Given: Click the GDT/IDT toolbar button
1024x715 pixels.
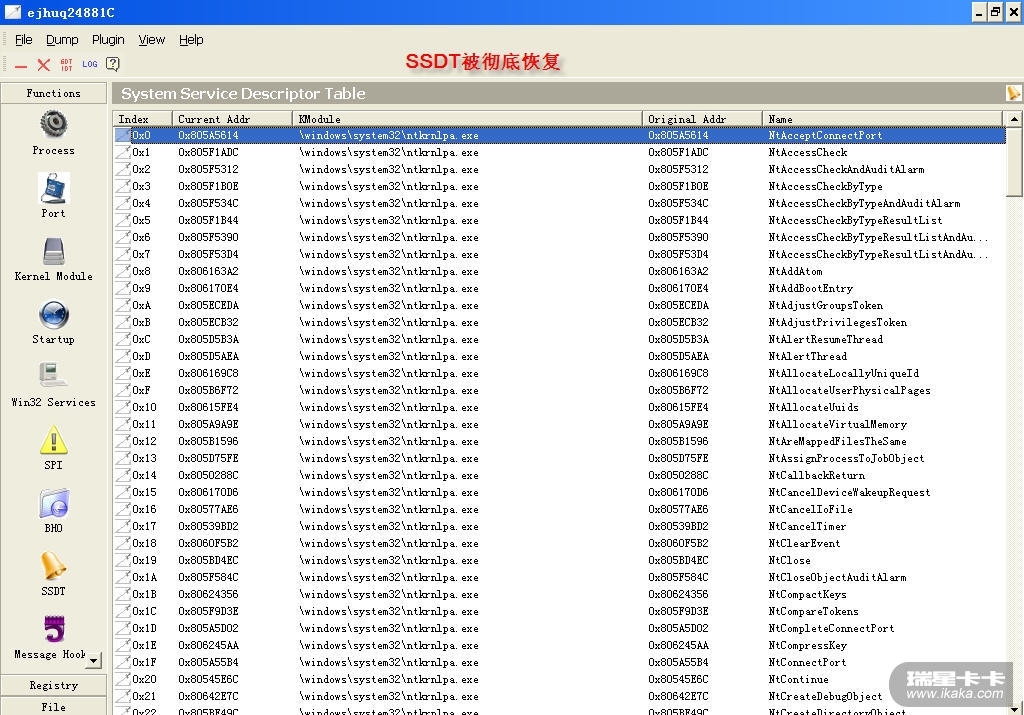Looking at the screenshot, I should click(x=66, y=64).
